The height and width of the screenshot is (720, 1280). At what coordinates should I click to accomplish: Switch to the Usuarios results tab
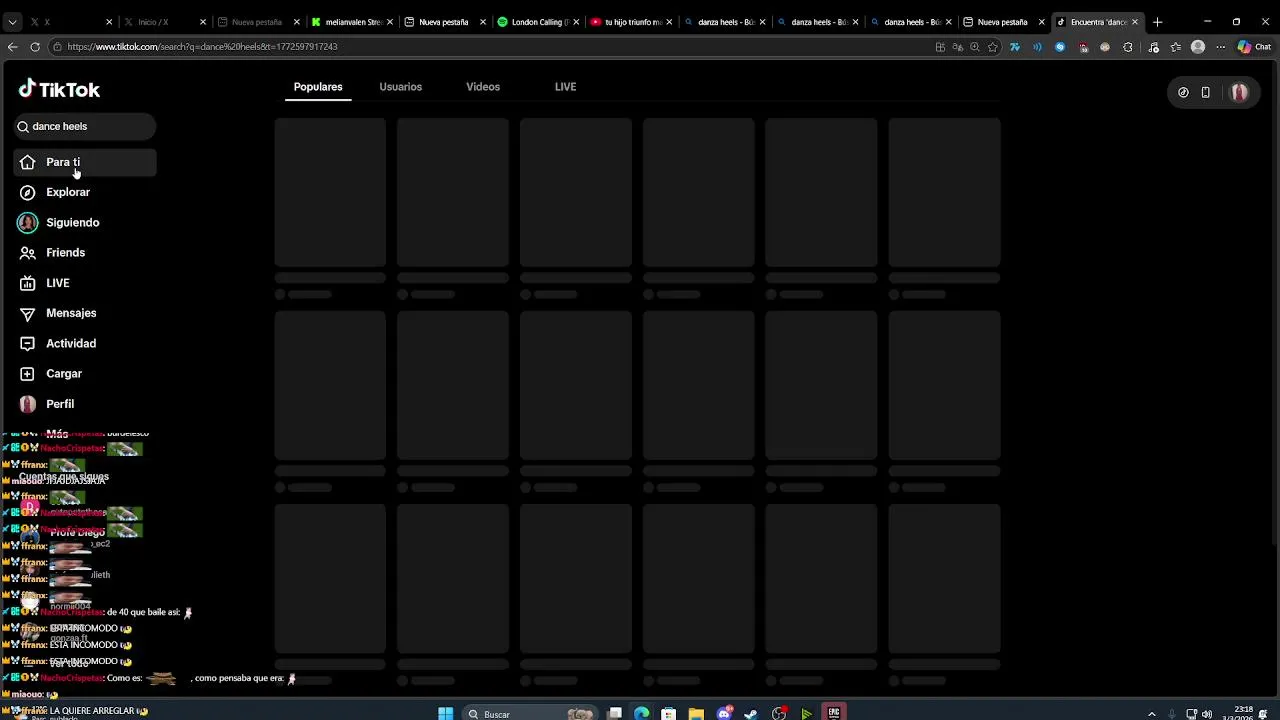[400, 87]
